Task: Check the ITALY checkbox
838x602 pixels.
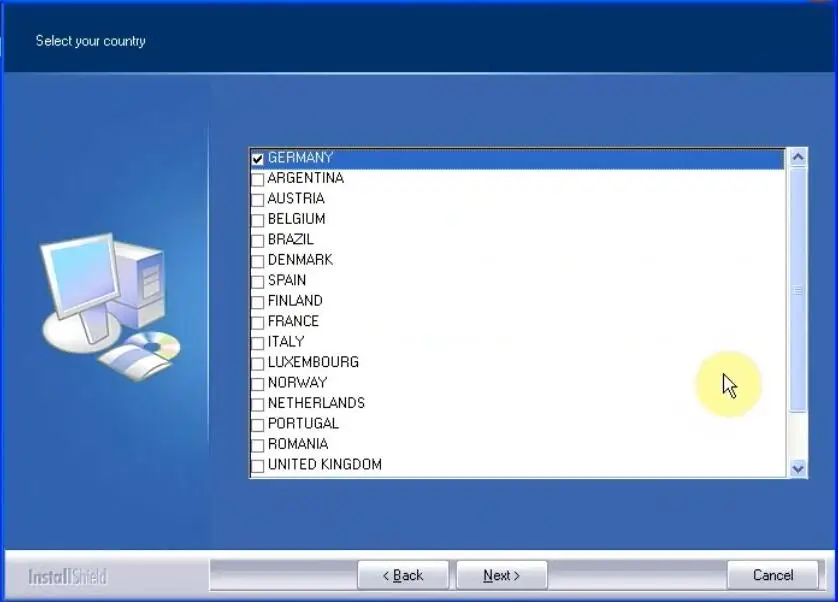Action: point(258,343)
